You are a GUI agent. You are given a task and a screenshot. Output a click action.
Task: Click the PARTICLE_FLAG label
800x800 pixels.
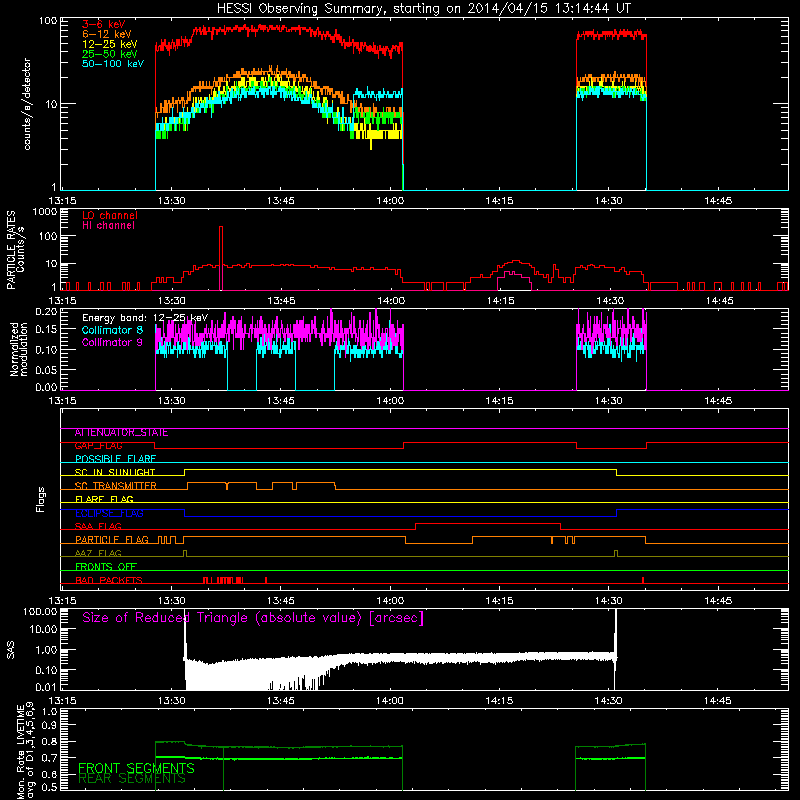click(112, 540)
